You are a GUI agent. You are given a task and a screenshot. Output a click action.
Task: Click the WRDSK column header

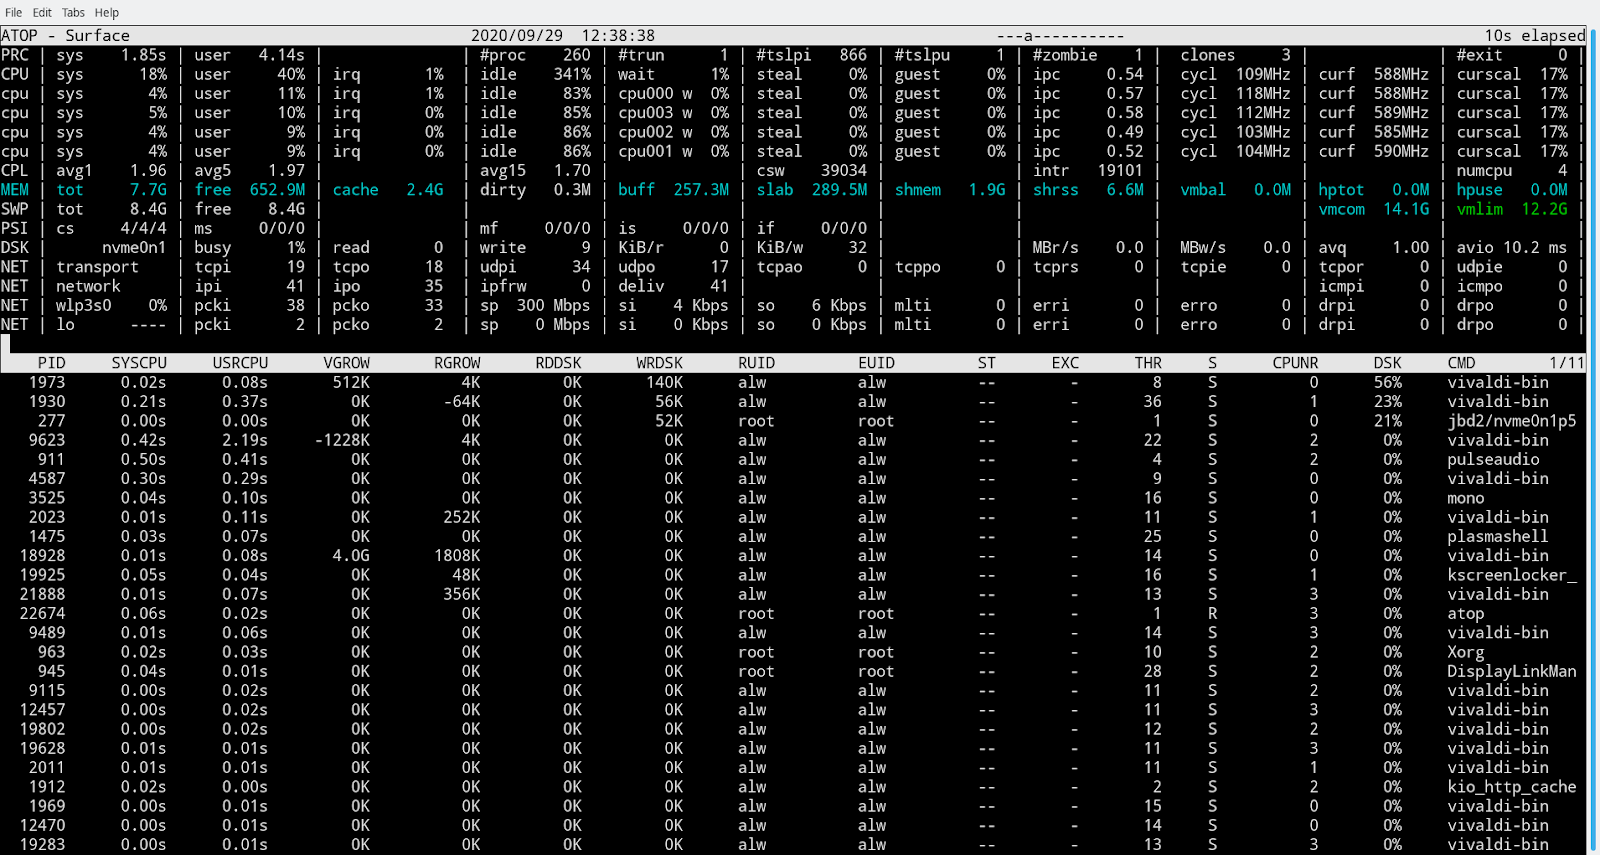[659, 363]
